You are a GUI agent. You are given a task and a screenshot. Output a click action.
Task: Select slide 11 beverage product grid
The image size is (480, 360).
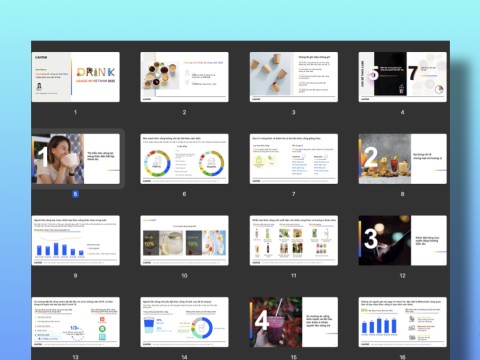294,240
